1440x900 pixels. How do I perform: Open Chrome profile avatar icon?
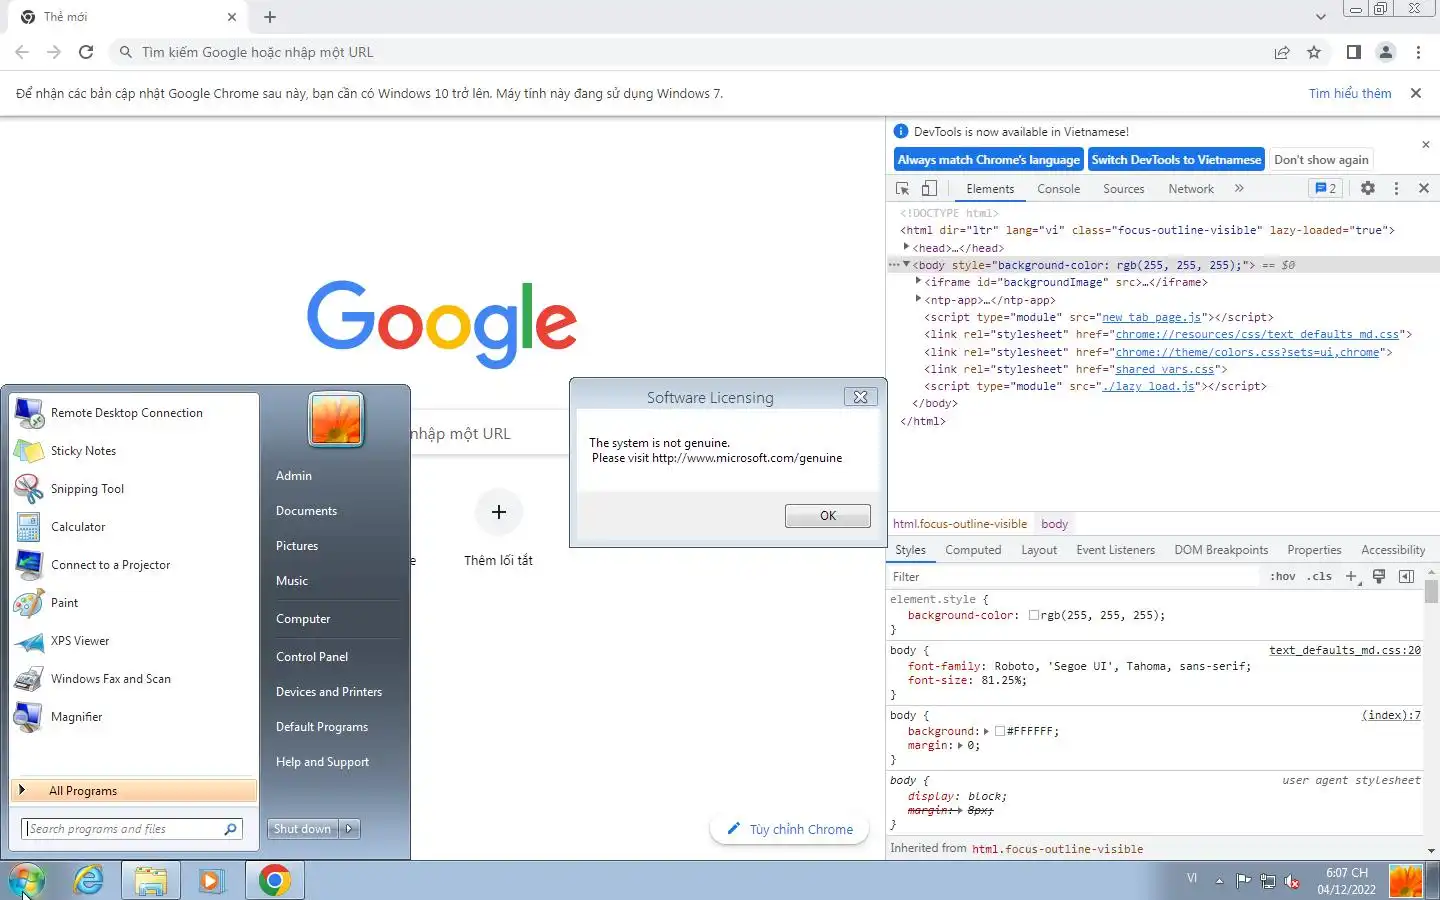tap(1386, 52)
